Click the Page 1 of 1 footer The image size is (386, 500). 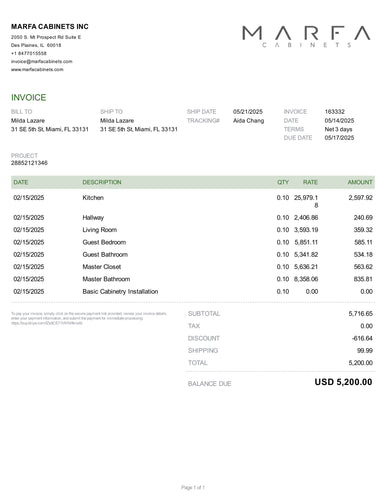pos(193,487)
